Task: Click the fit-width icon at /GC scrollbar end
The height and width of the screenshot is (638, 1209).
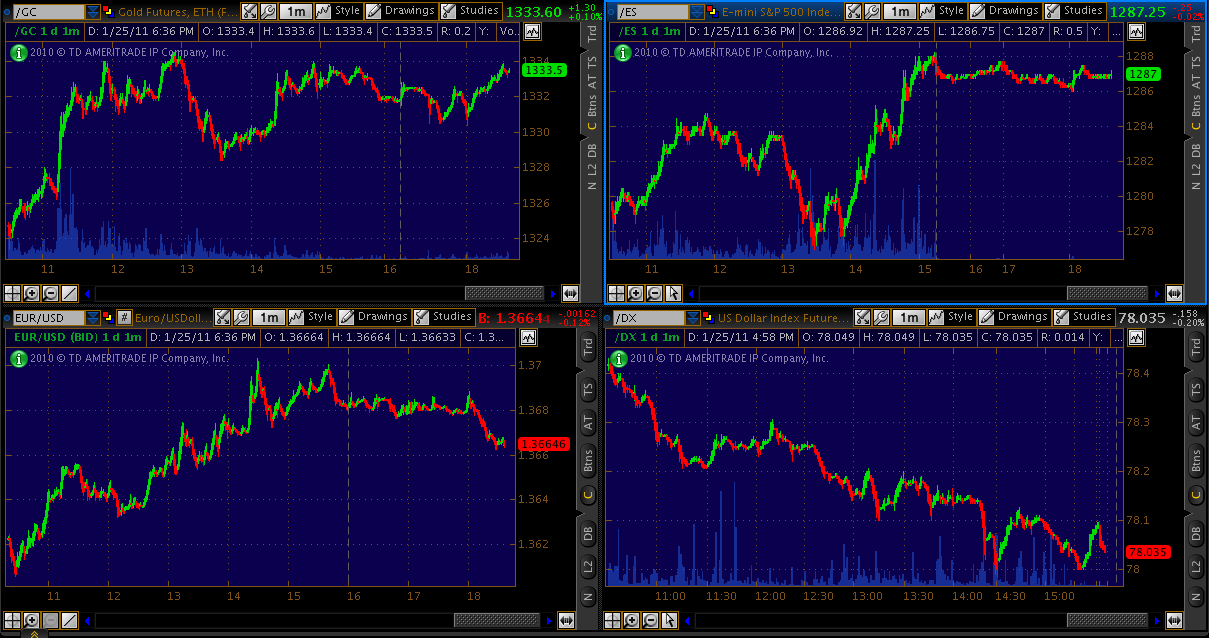Action: coord(571,293)
